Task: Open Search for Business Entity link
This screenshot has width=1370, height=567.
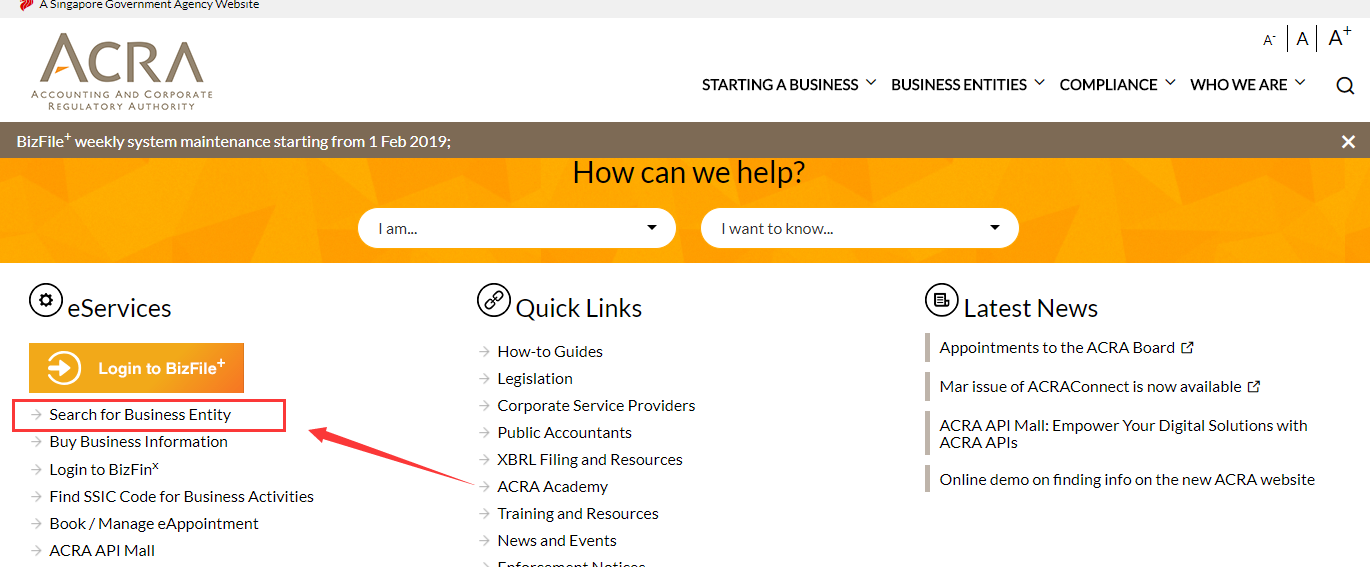Action: (140, 414)
